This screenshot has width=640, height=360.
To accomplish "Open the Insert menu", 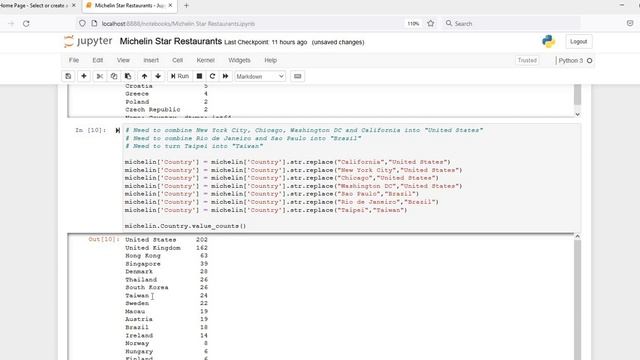I will [x=151, y=60].
